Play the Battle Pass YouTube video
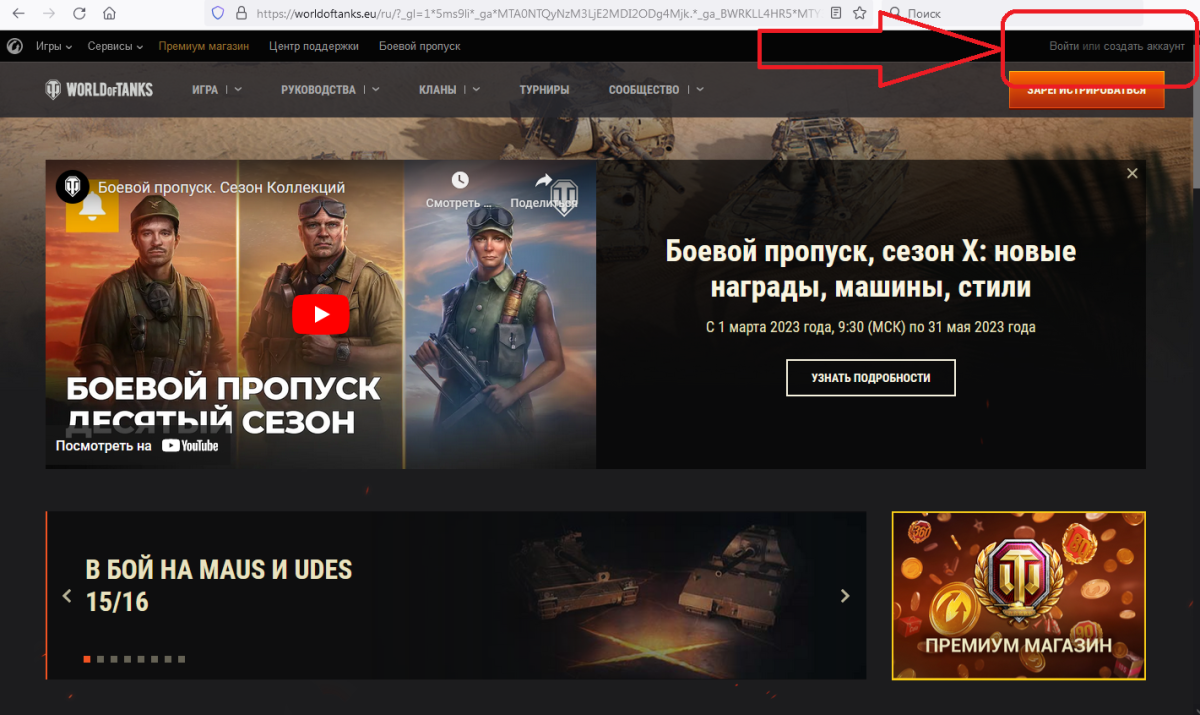Image resolution: width=1200 pixels, height=715 pixels. 320,314
